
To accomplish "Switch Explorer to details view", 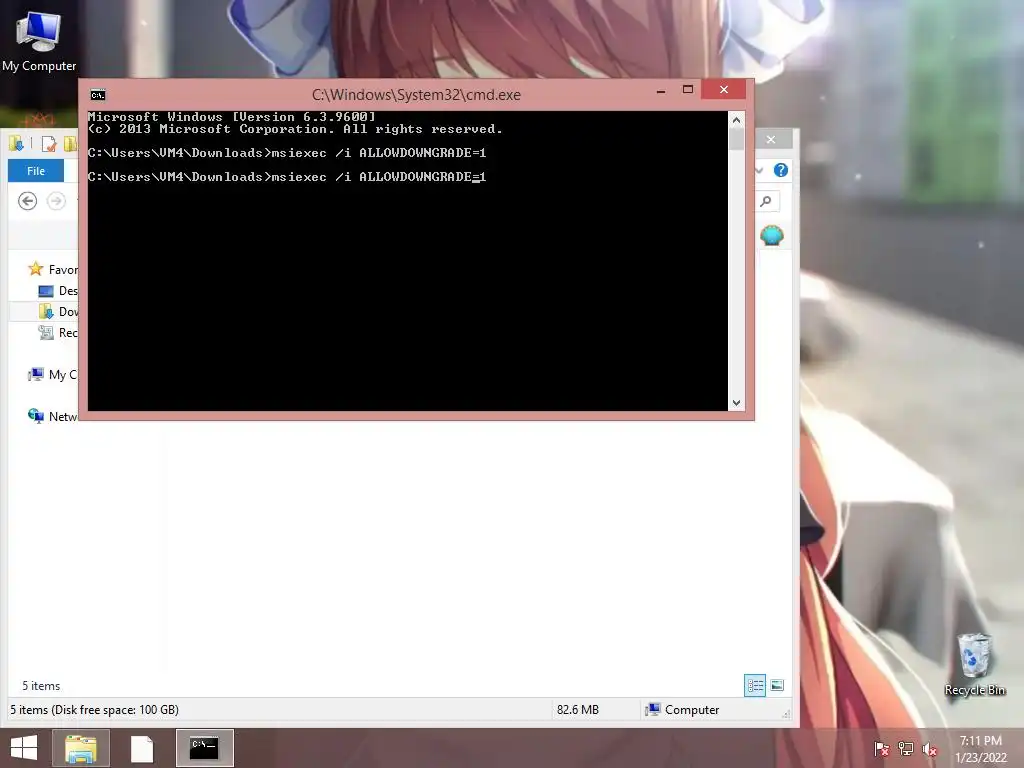I will pos(755,685).
